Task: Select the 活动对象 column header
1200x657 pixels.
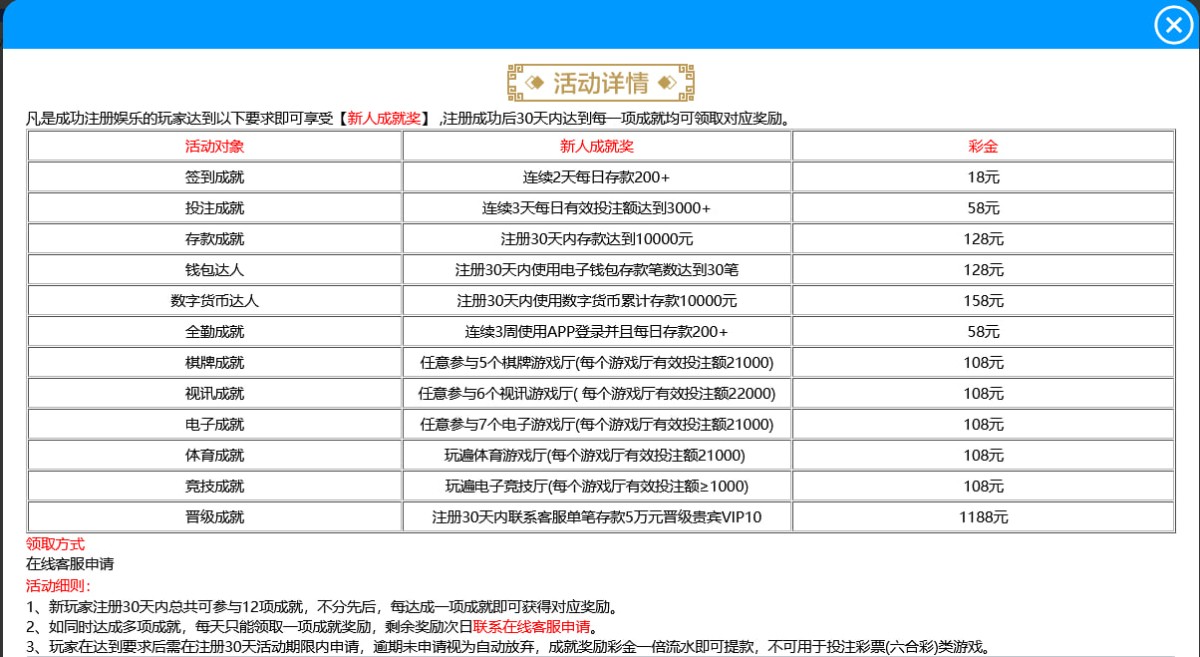Action: click(215, 146)
